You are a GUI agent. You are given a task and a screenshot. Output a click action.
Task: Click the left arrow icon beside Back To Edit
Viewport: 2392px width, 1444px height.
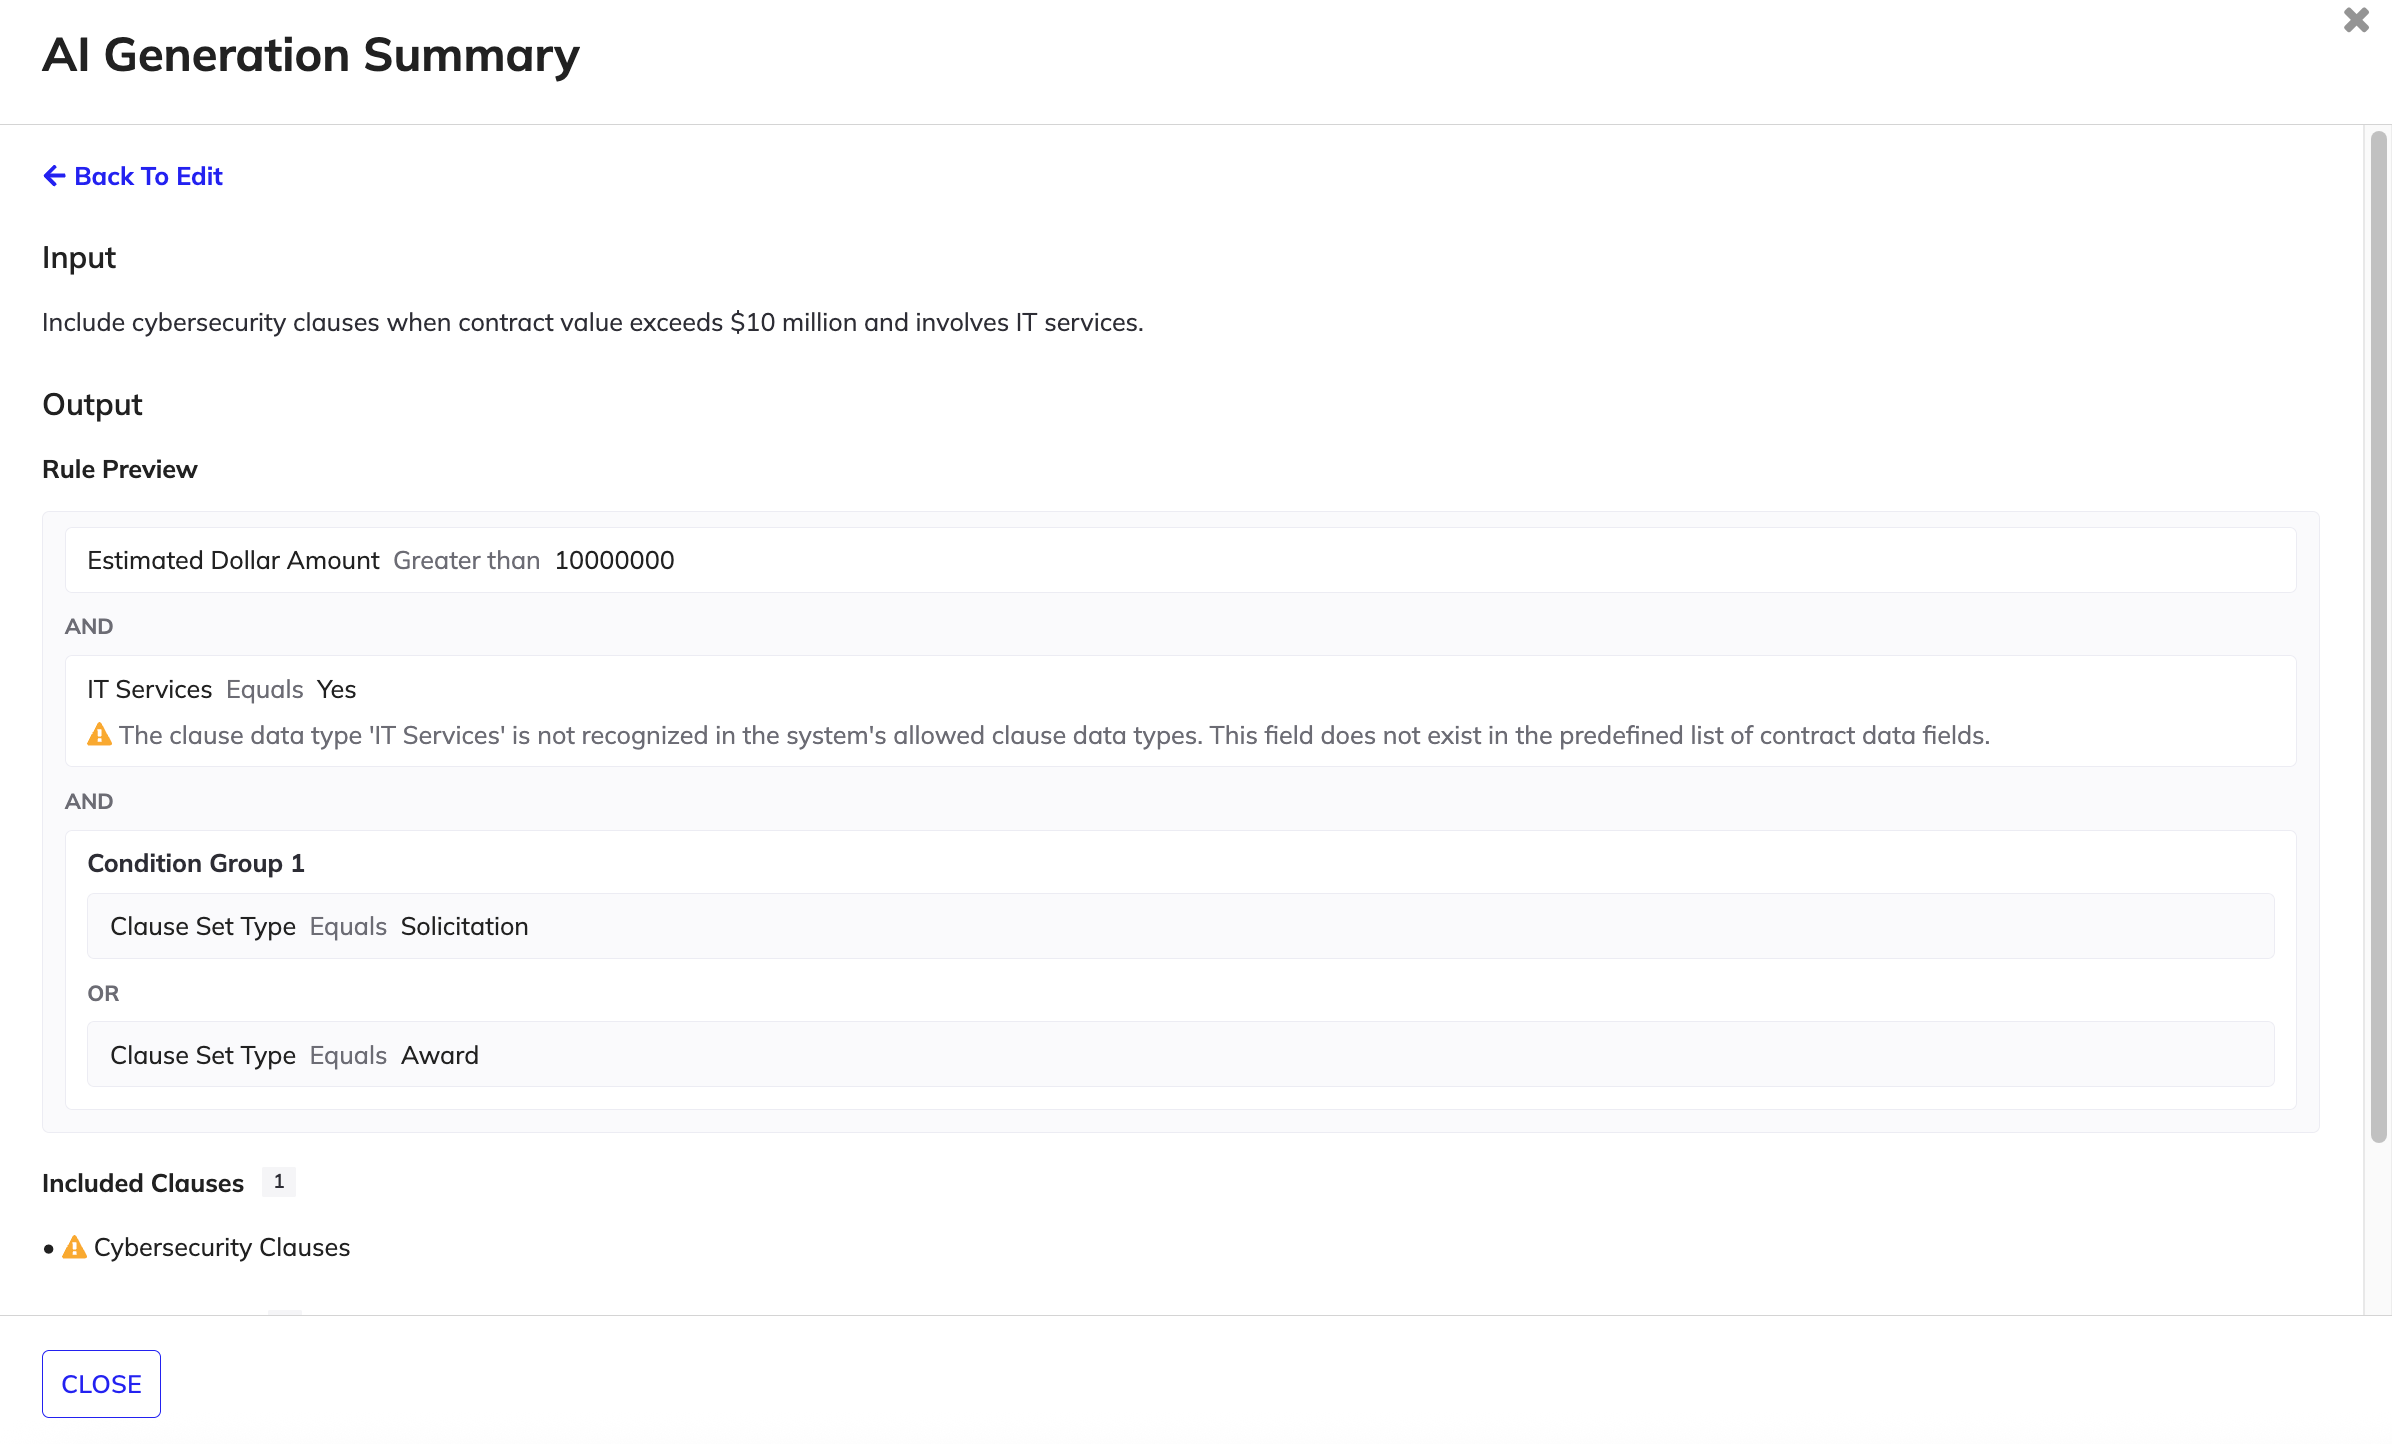coord(54,176)
